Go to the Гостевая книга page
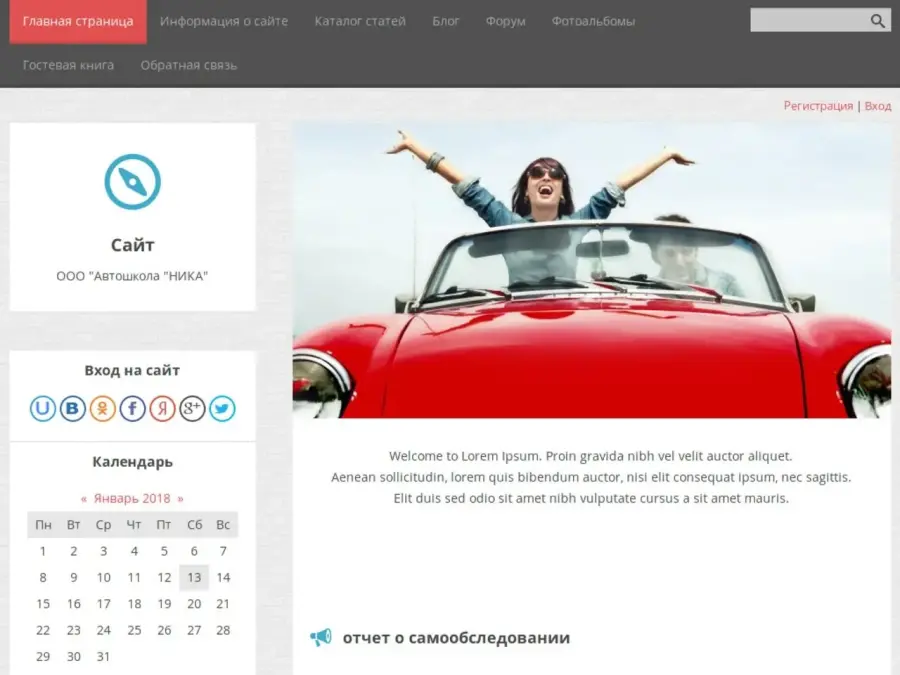900x675 pixels. (68, 65)
